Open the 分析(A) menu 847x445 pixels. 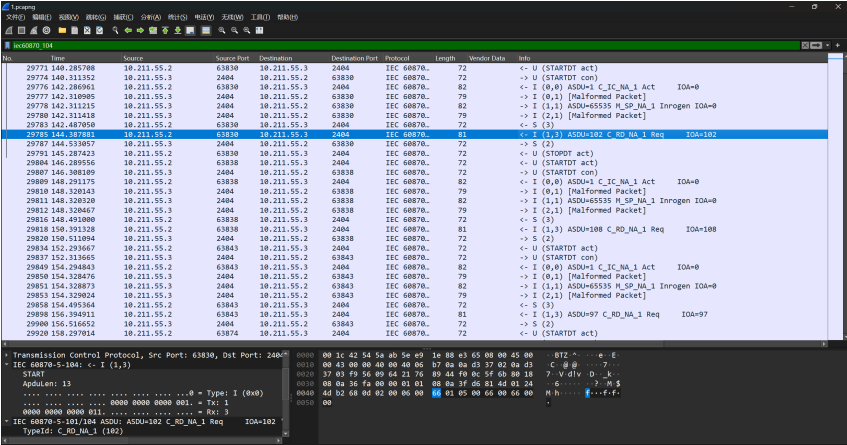151,17
